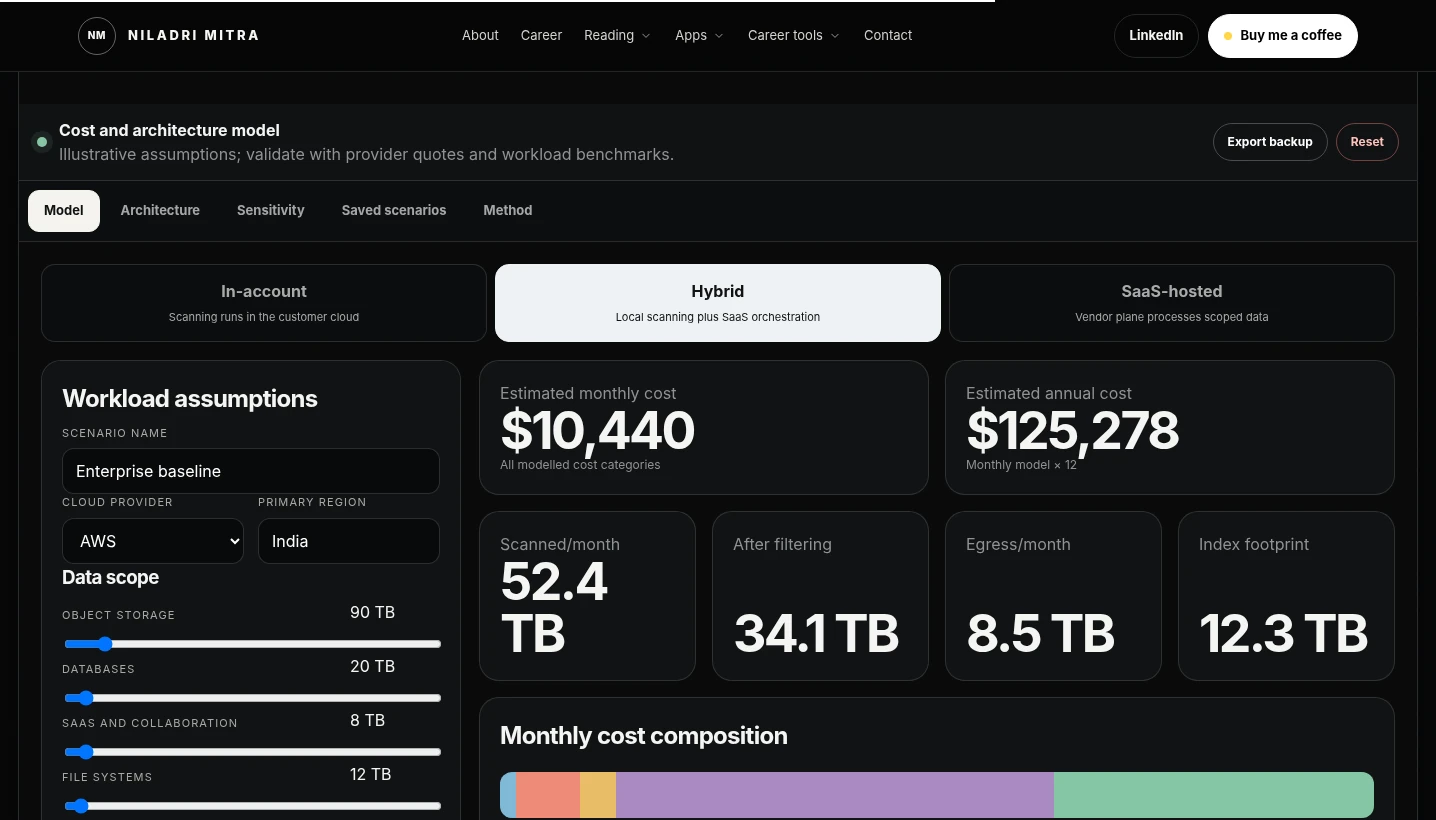Click the LinkedIn button

[1156, 36]
